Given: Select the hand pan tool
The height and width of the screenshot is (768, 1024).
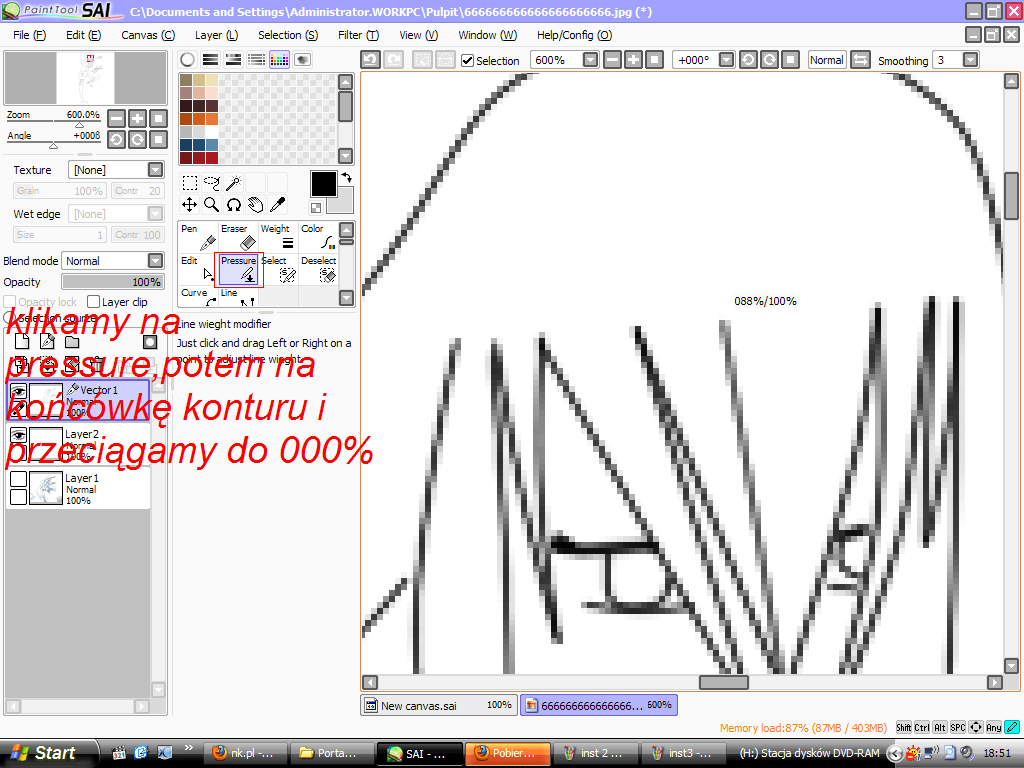Looking at the screenshot, I should click(x=255, y=205).
